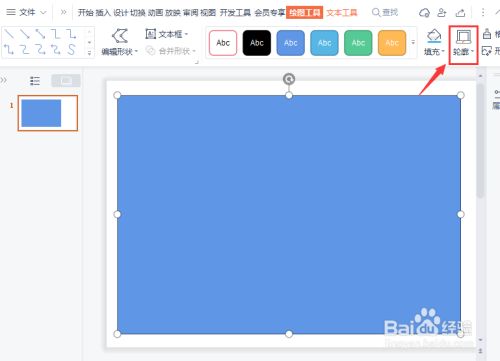
Task: Open the 视图 tab
Action: point(208,13)
